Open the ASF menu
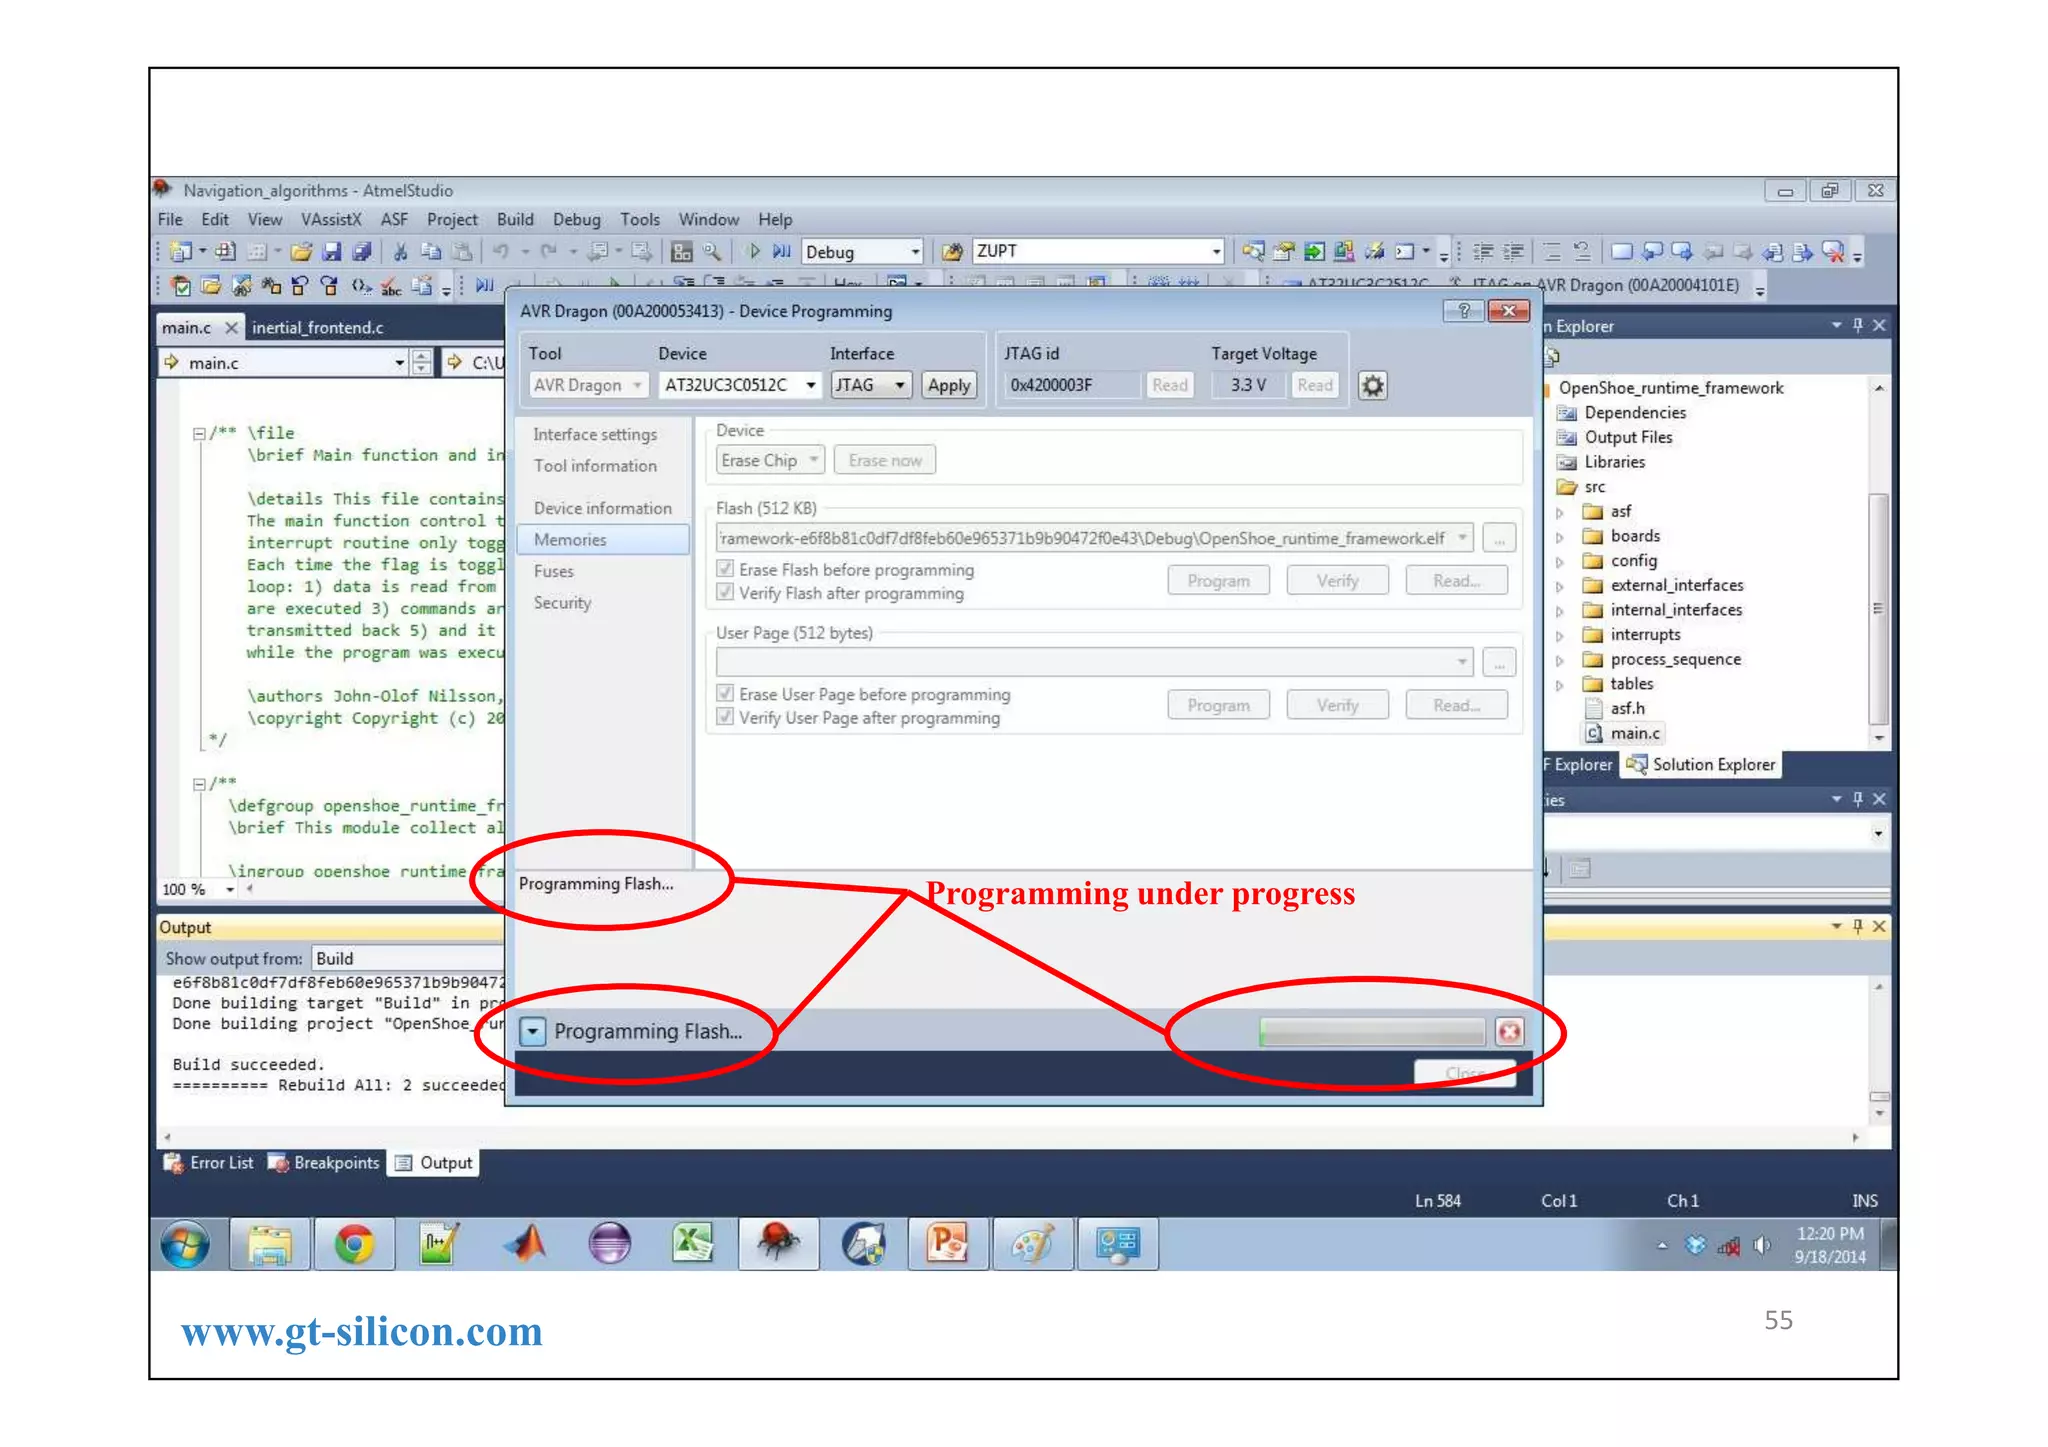The width and height of the screenshot is (2048, 1447). tap(394, 220)
